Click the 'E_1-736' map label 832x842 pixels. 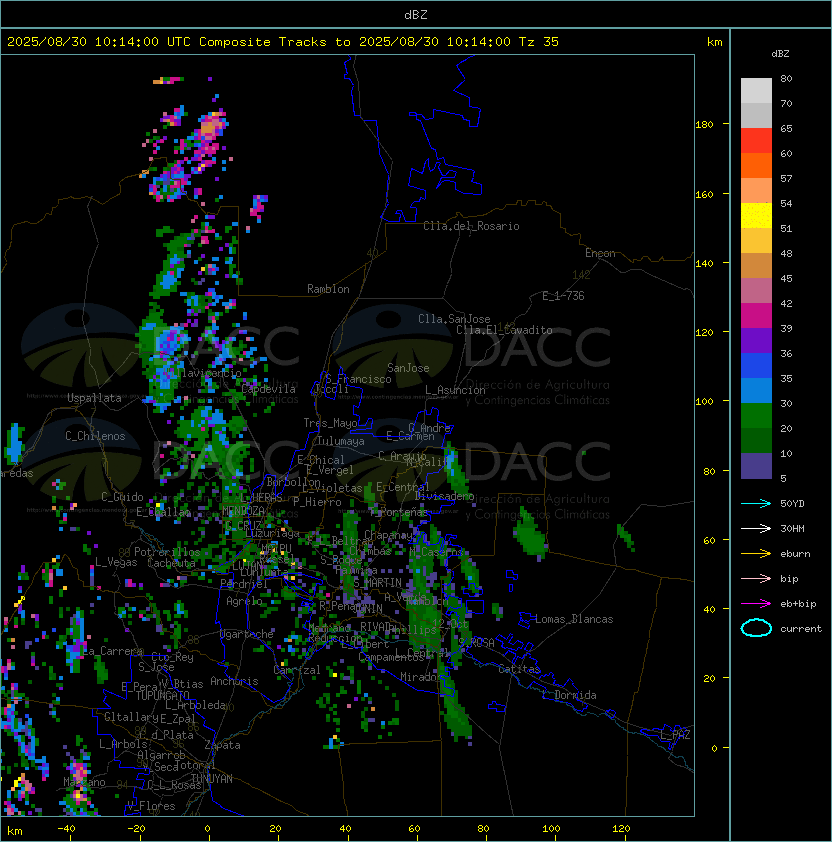tap(563, 296)
